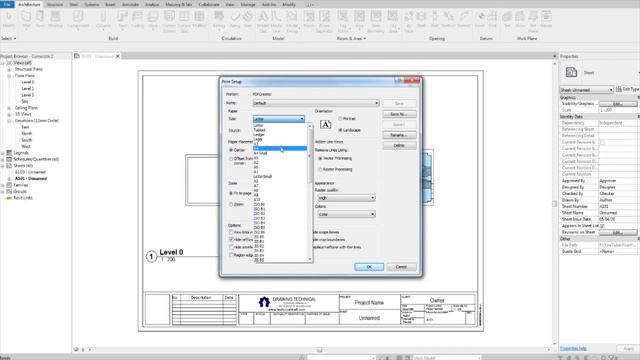Open the Collaborate ribbon tab
The width and height of the screenshot is (640, 360).
(209, 4)
